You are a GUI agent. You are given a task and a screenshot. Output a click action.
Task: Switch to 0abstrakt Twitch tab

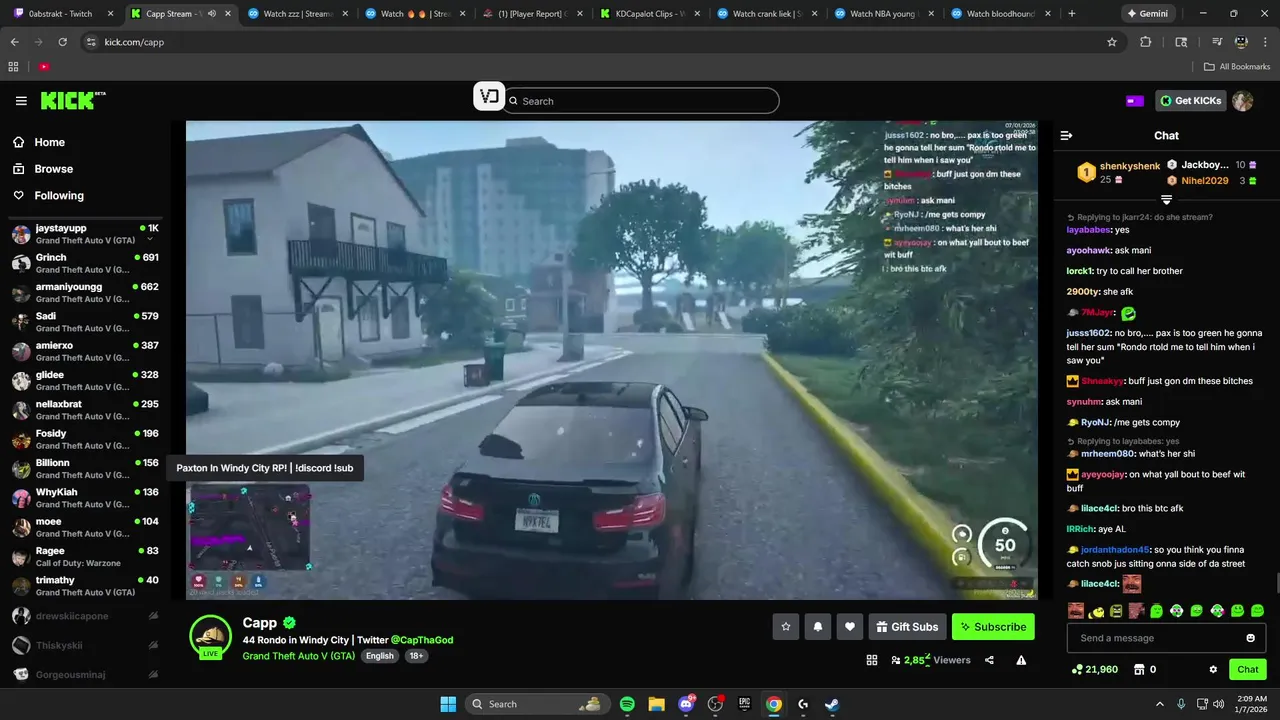point(60,14)
